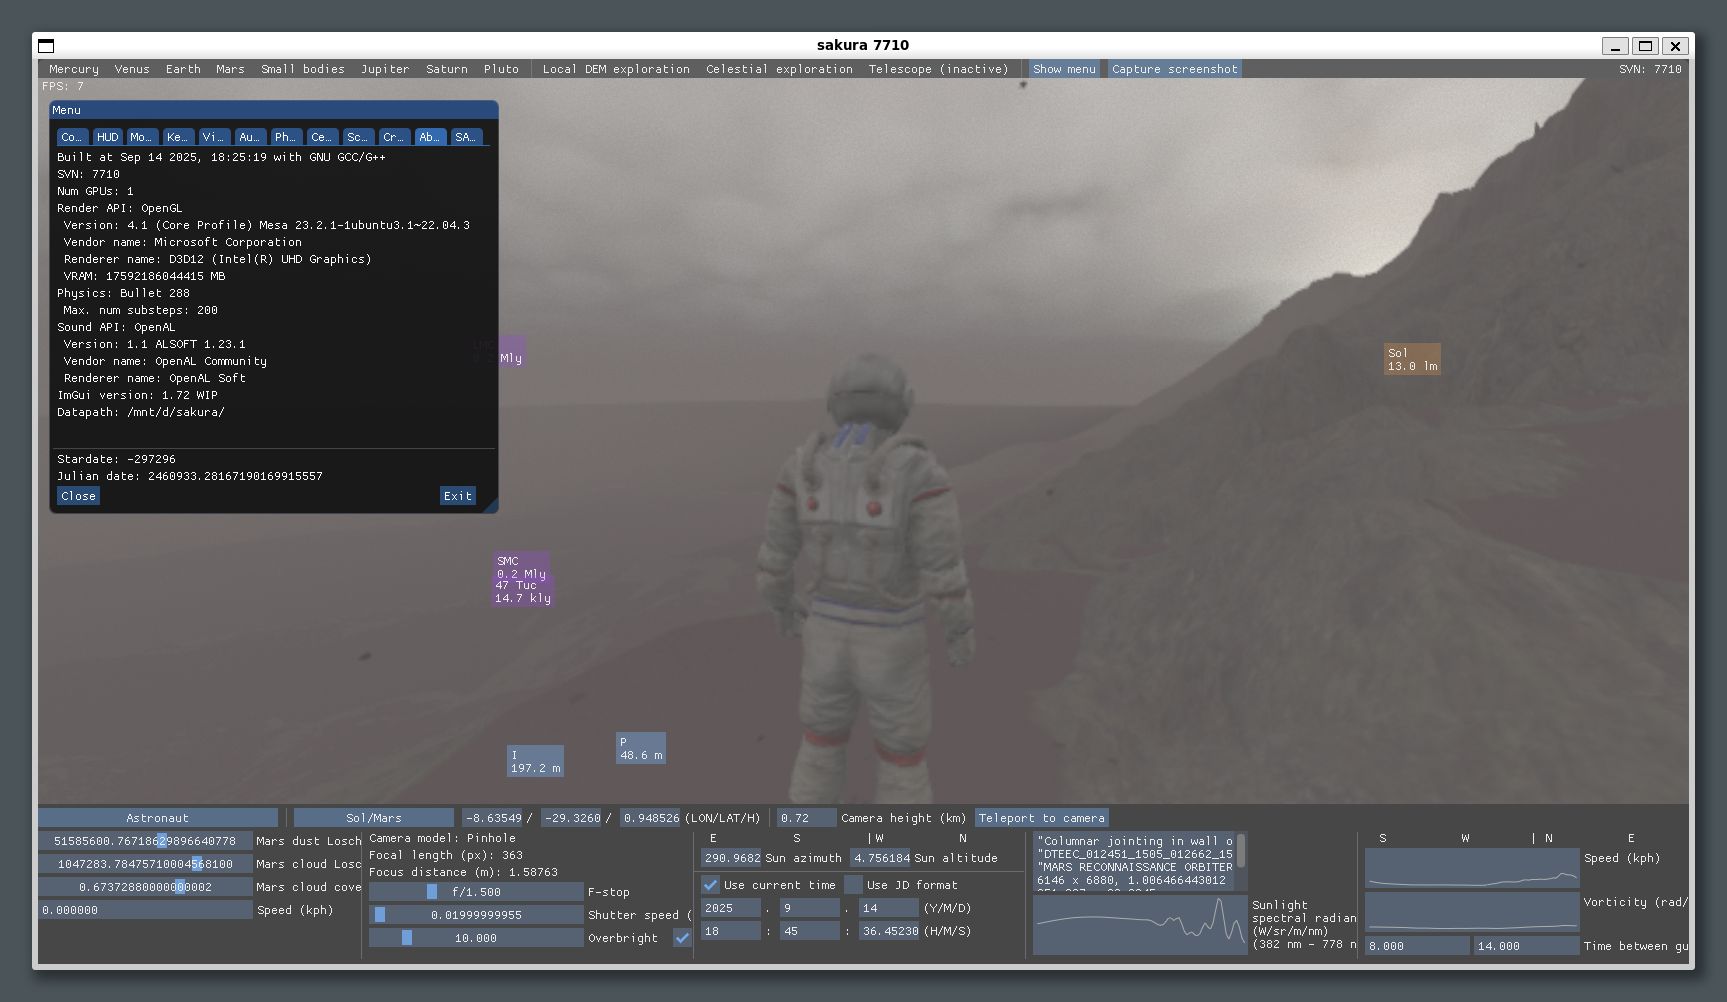Open the Saturn menu
The width and height of the screenshot is (1727, 1002).
coord(447,69)
